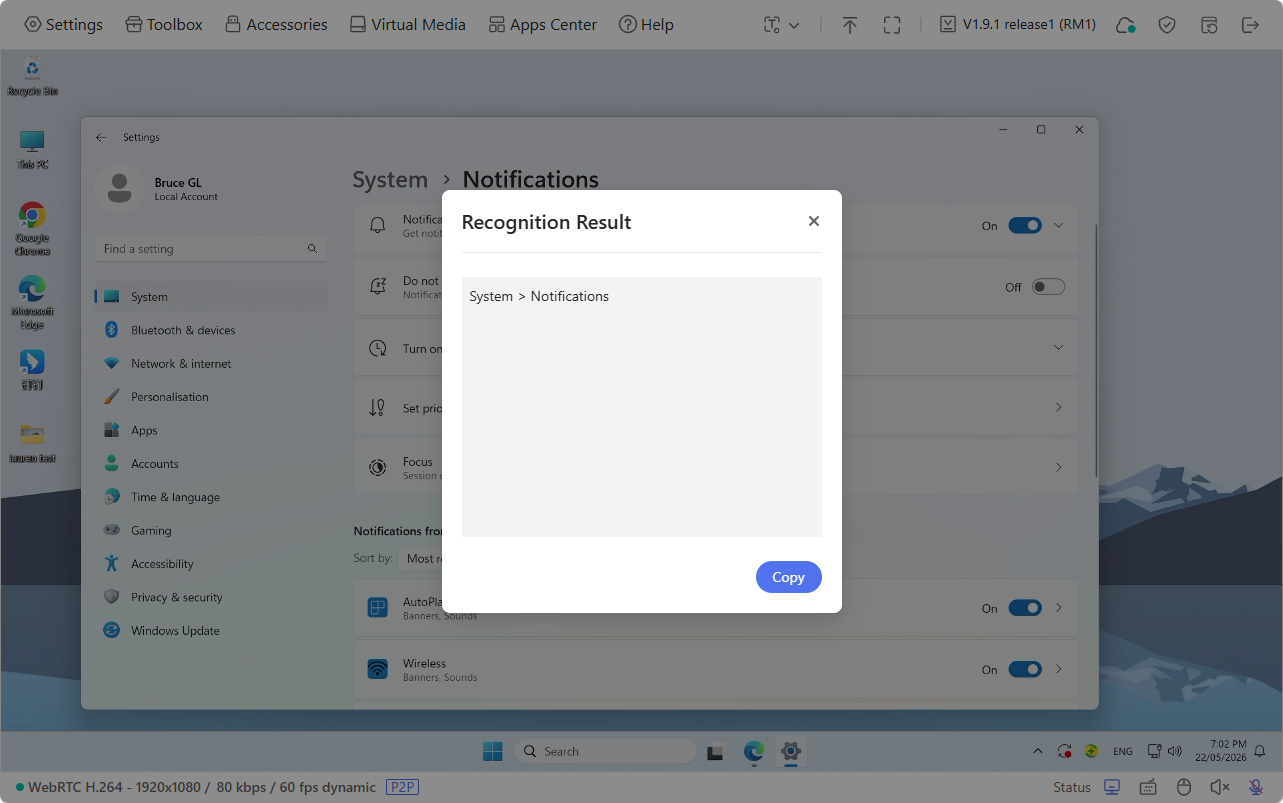
Task: Click the display status monitor icon
Action: pos(1113,787)
